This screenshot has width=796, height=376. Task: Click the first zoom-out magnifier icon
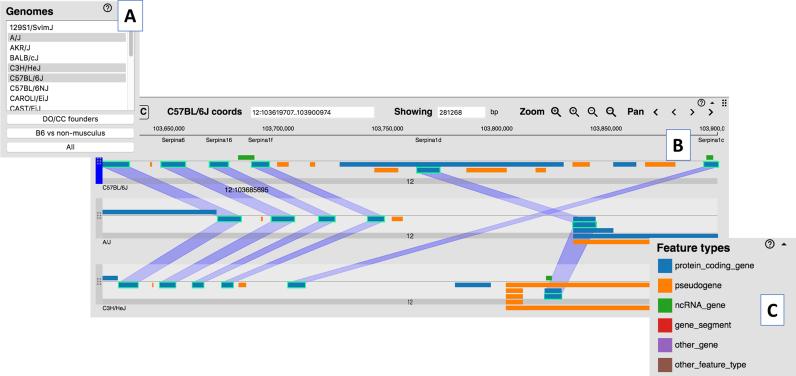(x=592, y=112)
